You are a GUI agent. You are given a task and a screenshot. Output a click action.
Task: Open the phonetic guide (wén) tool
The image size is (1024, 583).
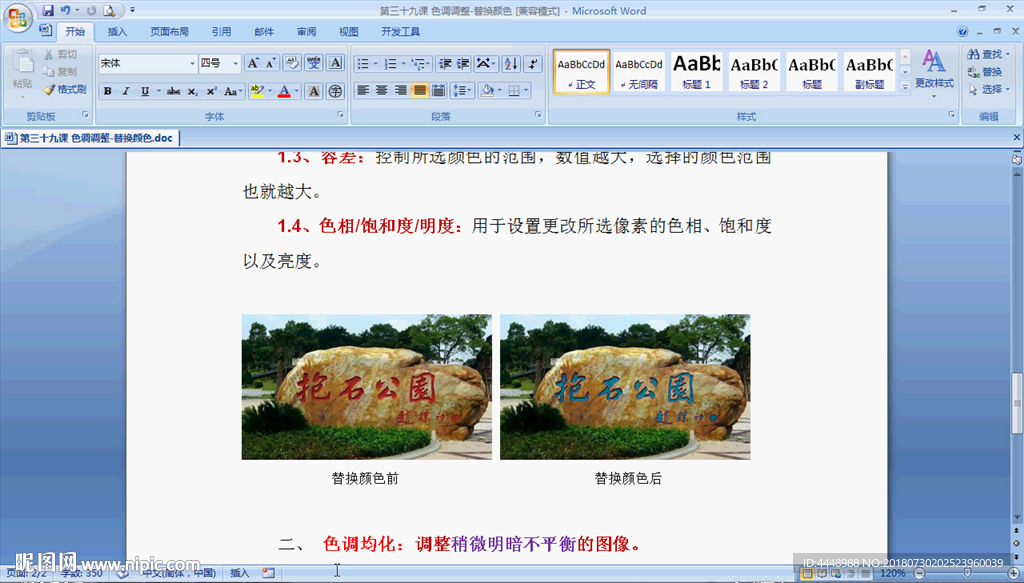314,63
